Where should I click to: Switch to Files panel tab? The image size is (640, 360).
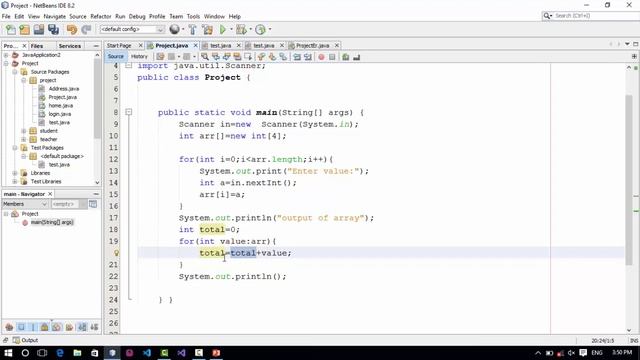pyautogui.click(x=37, y=46)
